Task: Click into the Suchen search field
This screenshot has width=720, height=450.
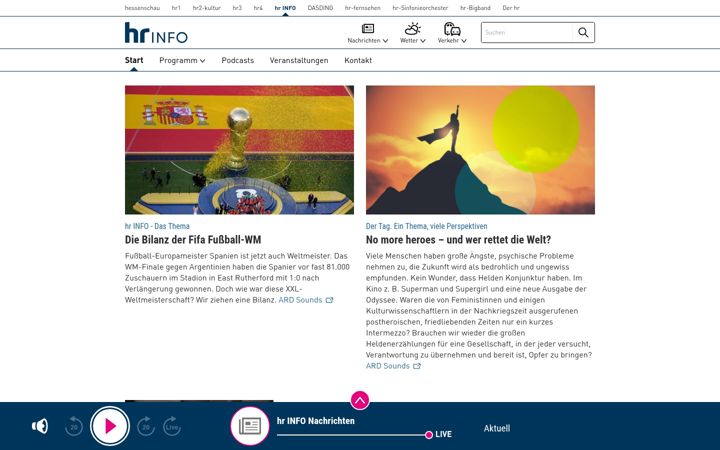Action: [x=527, y=33]
